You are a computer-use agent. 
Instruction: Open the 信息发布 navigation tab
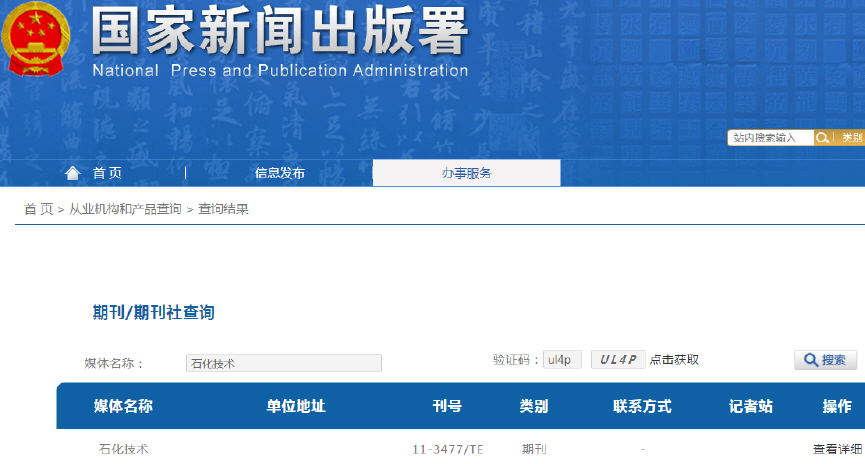pyautogui.click(x=280, y=173)
